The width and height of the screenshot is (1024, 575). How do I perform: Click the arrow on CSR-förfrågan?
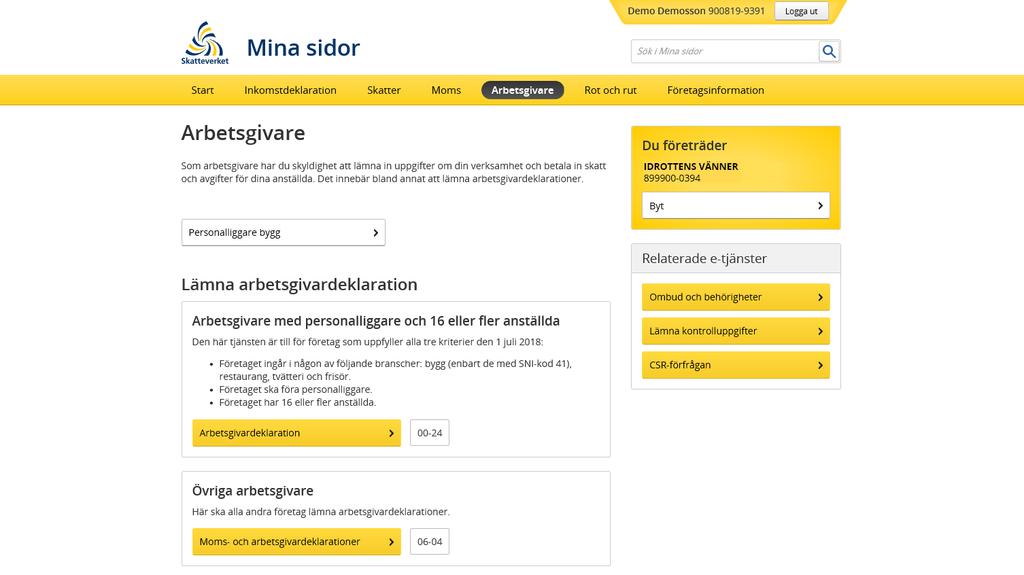tap(820, 365)
